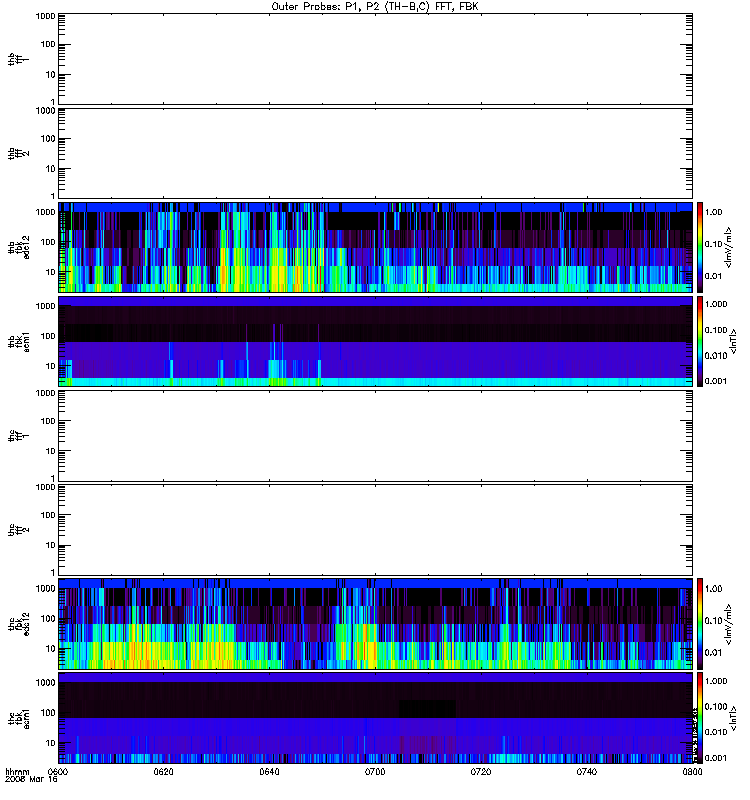
Task: Click the 2008 Mar 16 date label
Action: tap(31, 780)
